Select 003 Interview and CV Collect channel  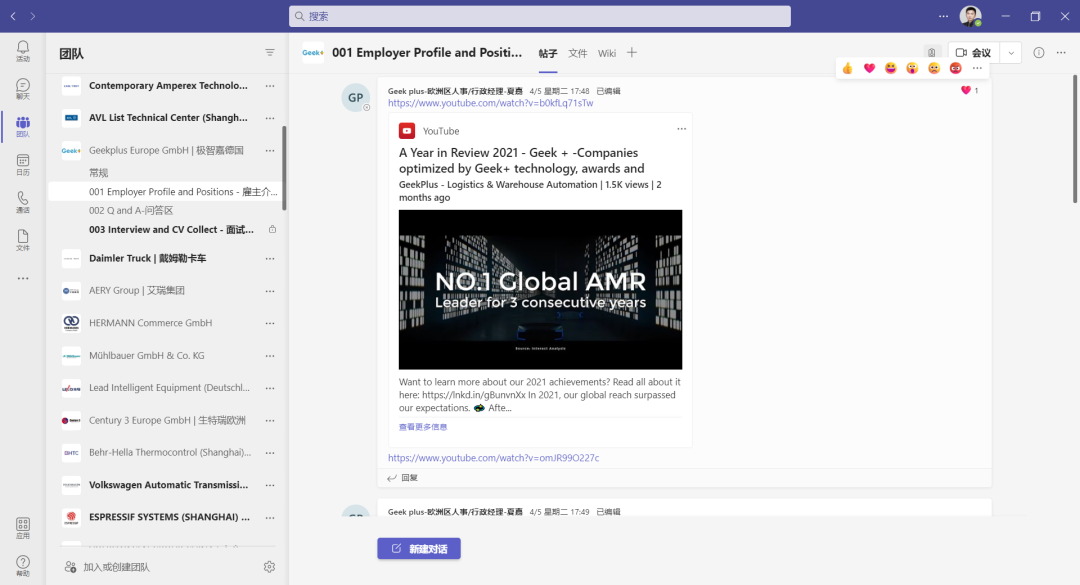pos(172,229)
